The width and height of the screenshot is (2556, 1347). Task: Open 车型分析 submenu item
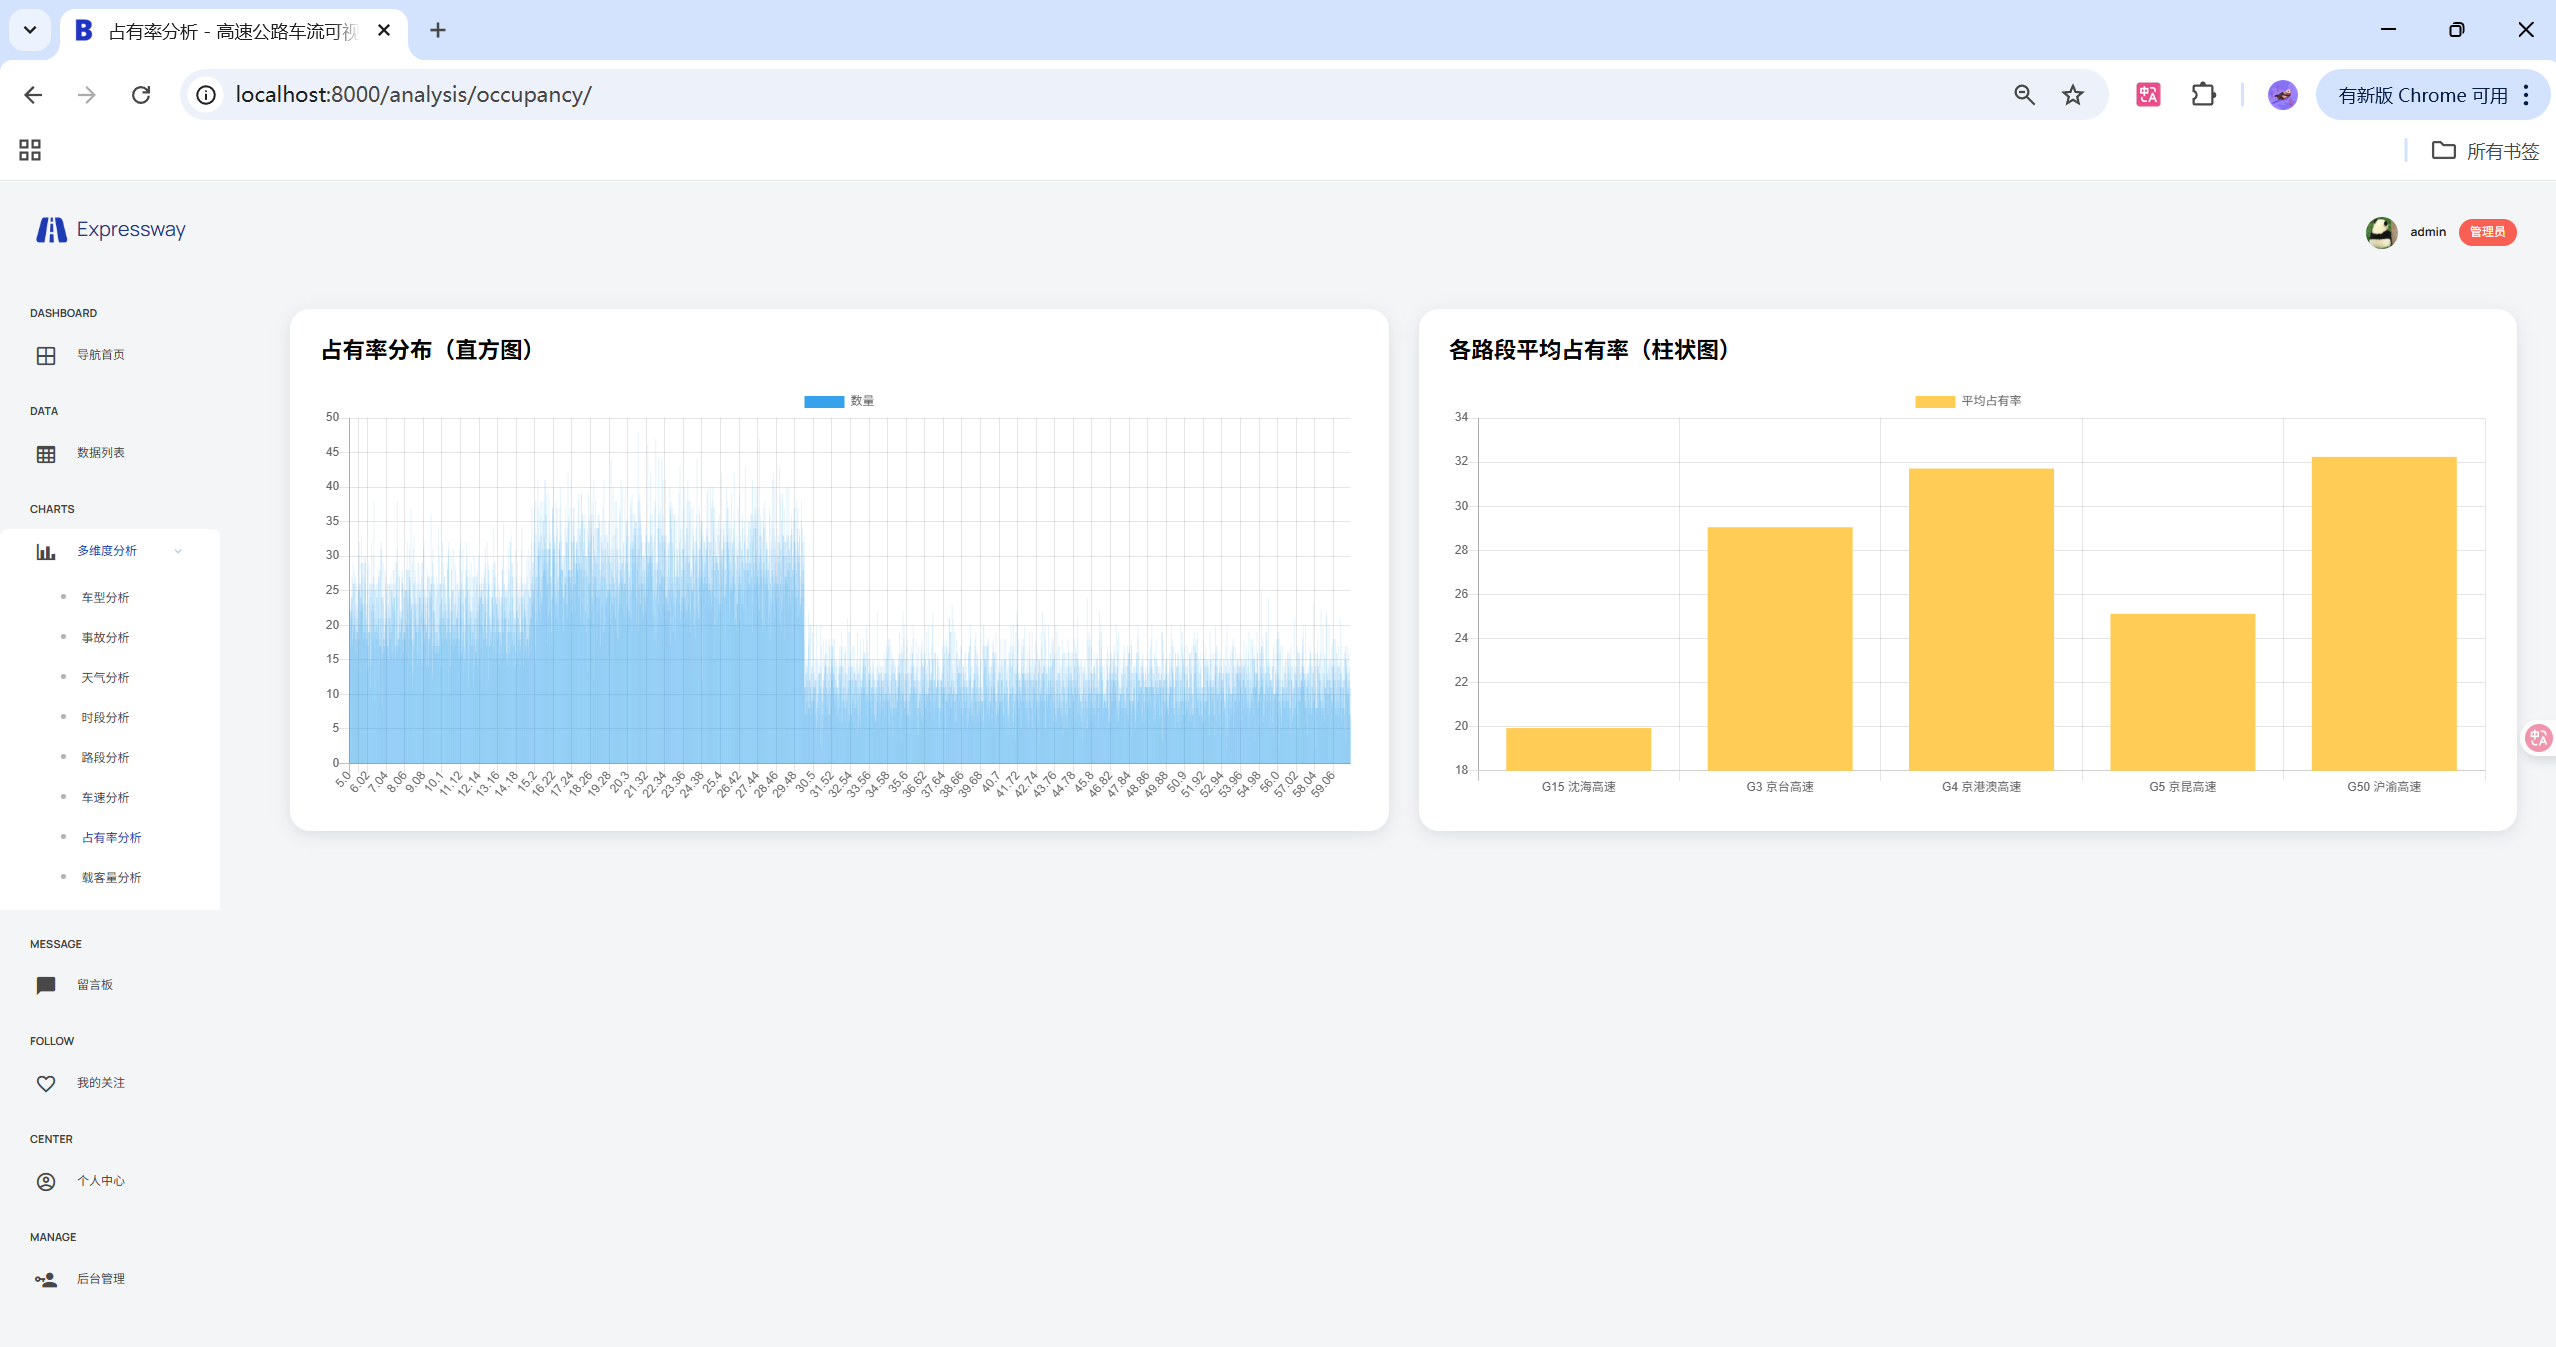(x=105, y=598)
